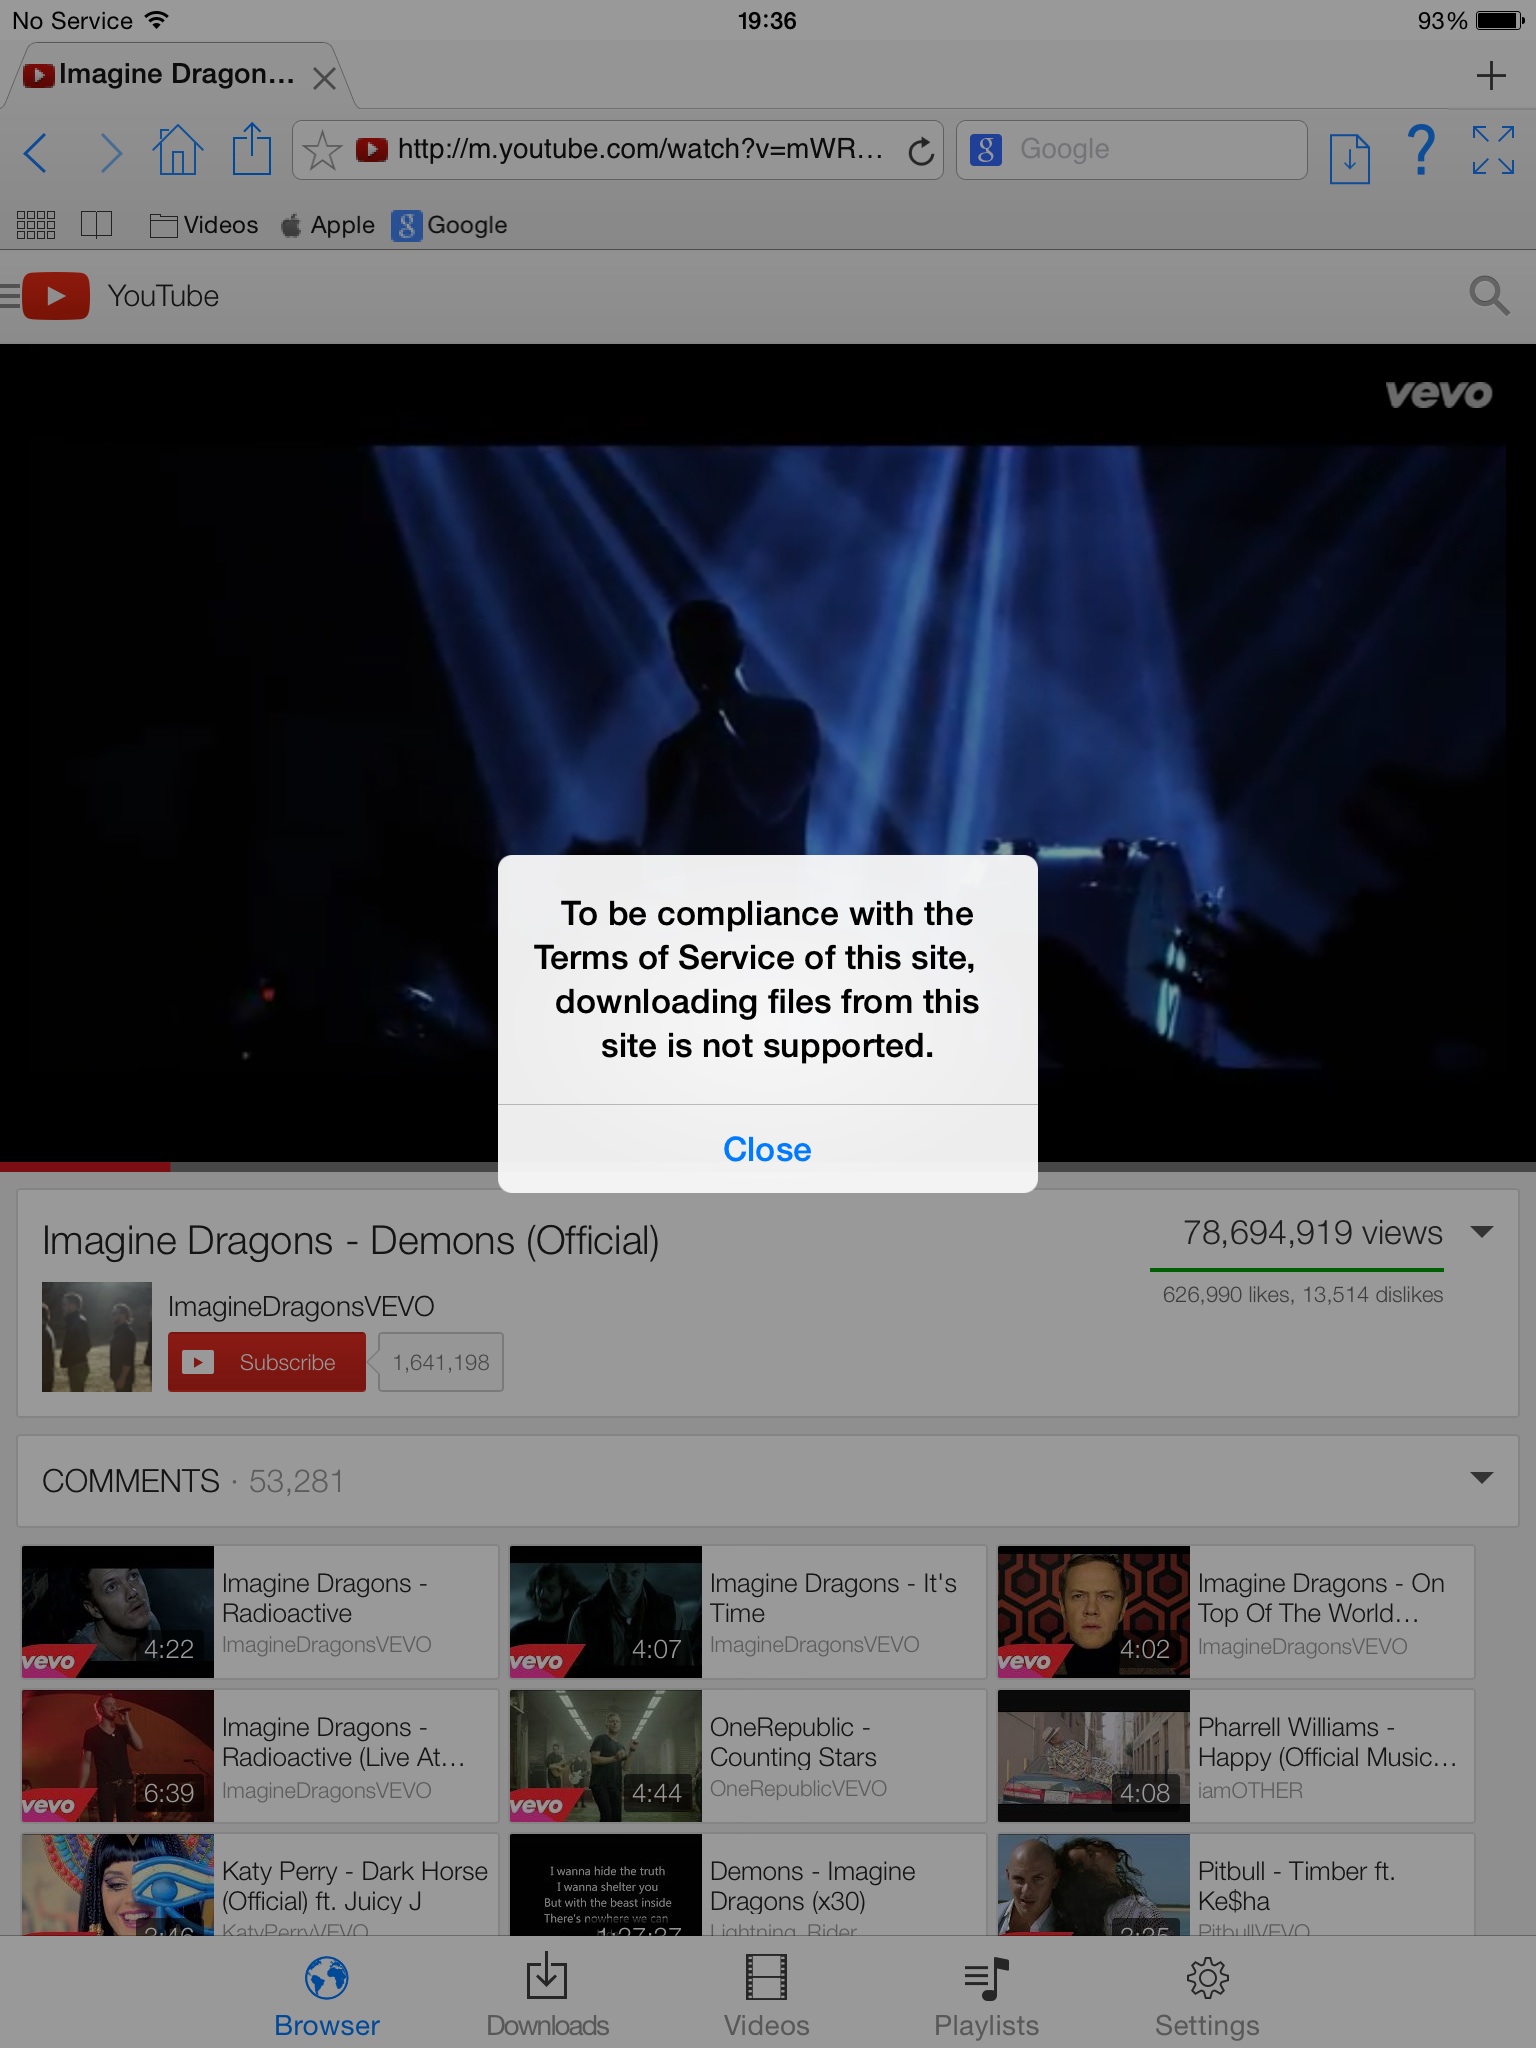Tap the share icon in toolbar
The image size is (1536, 2048).
point(252,149)
